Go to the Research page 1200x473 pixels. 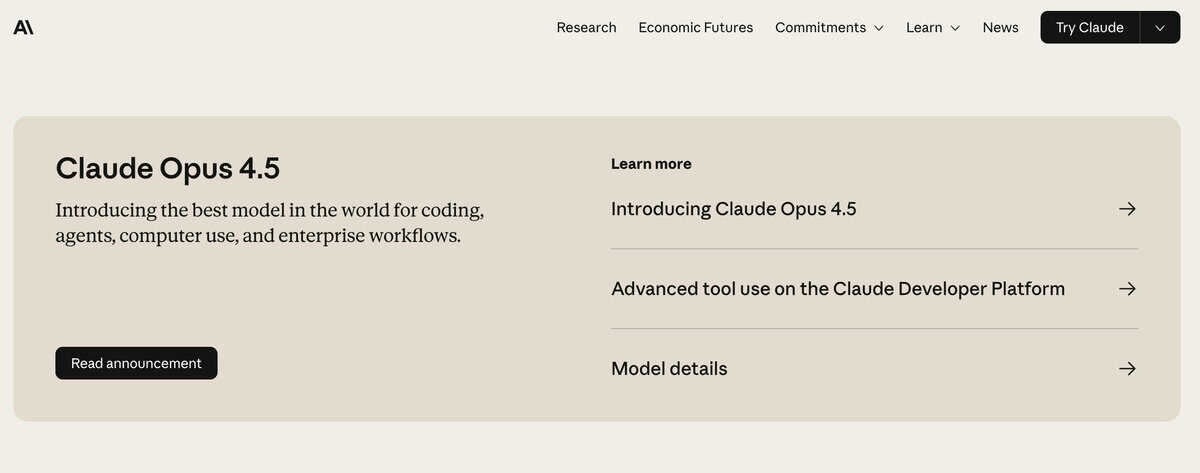[586, 28]
